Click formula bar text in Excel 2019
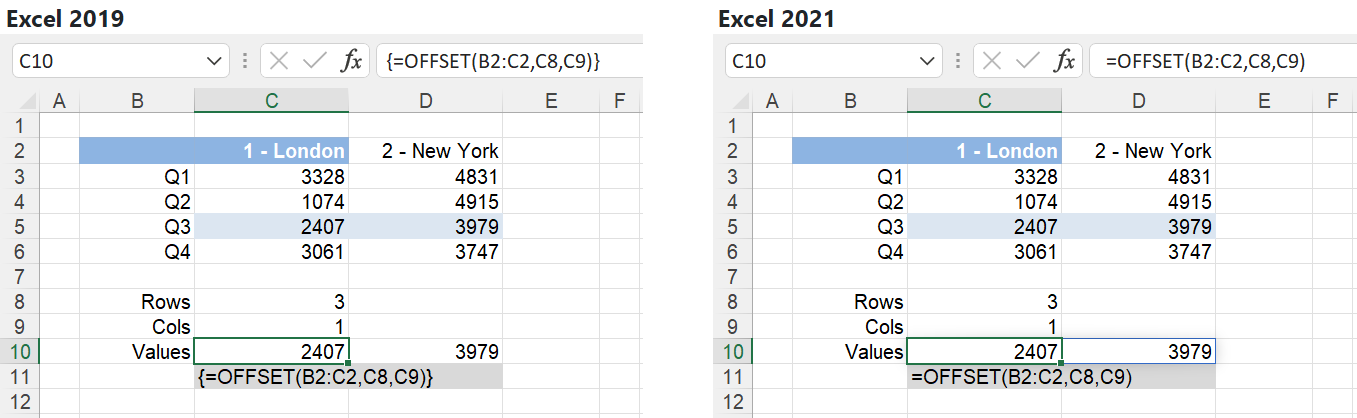This screenshot has width=1357, height=418. [x=492, y=61]
